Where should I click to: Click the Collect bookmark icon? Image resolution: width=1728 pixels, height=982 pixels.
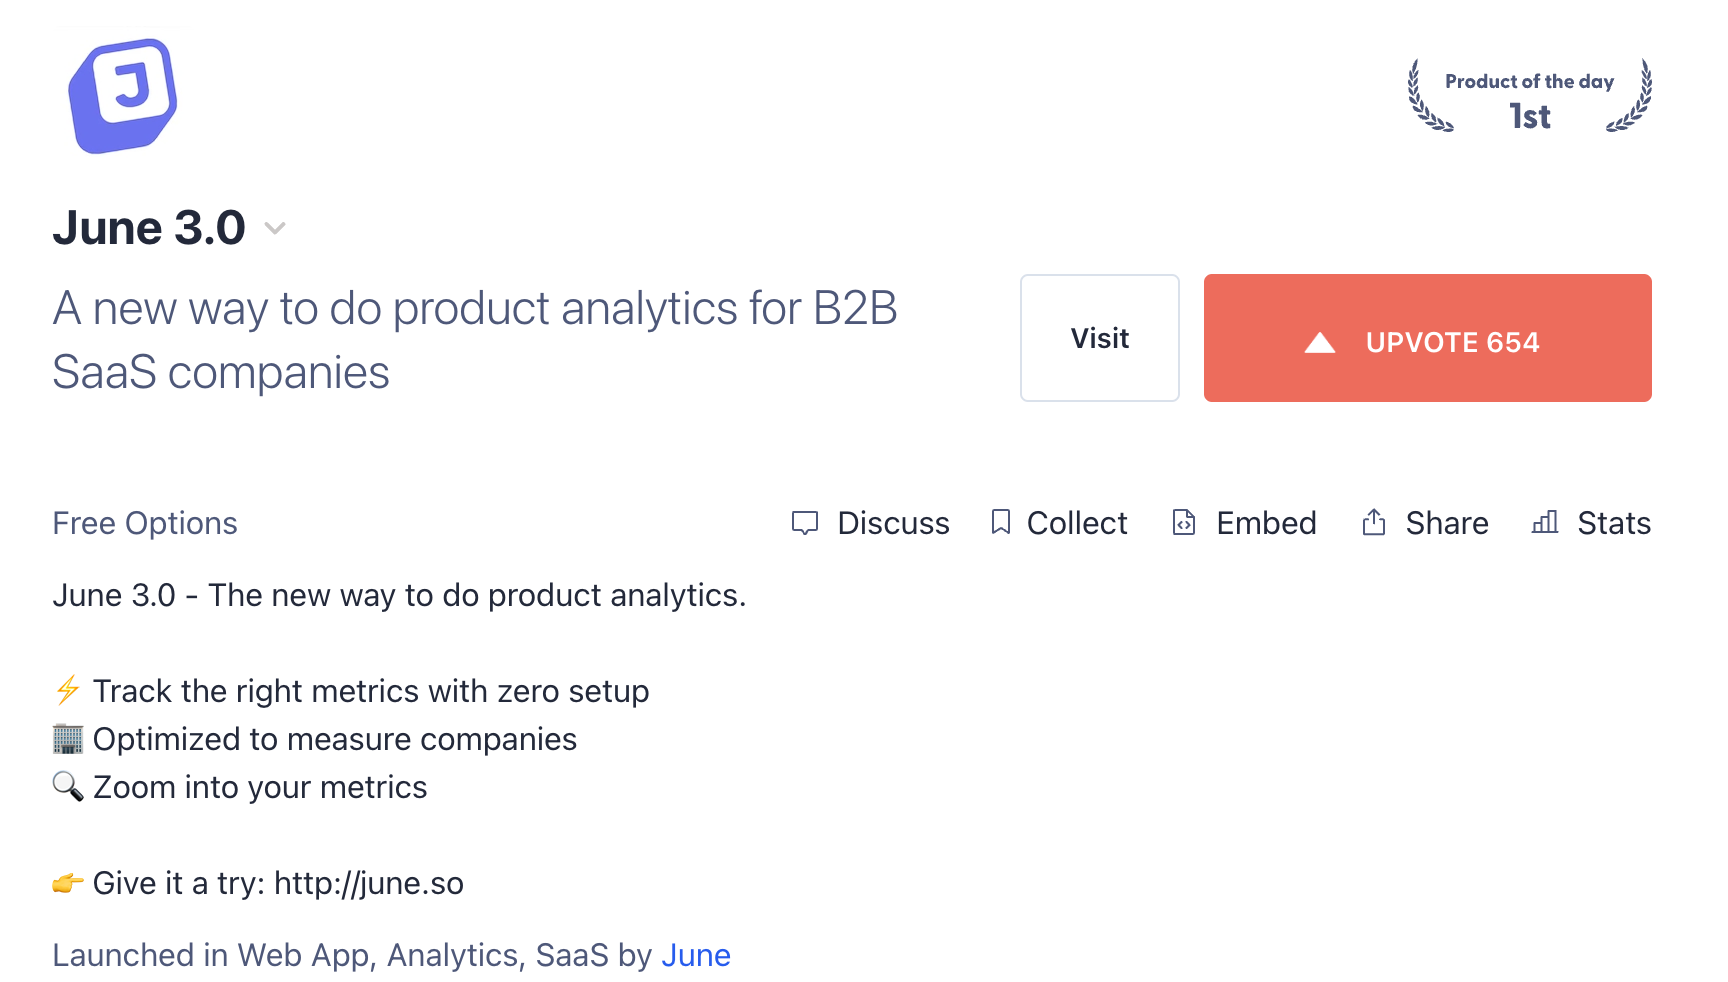coord(1000,522)
